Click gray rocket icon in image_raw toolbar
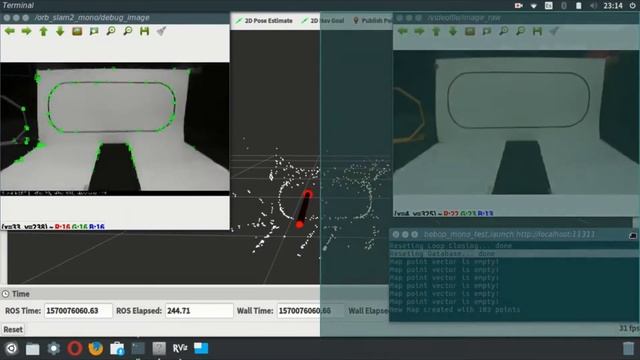The image size is (640, 360). tap(554, 31)
